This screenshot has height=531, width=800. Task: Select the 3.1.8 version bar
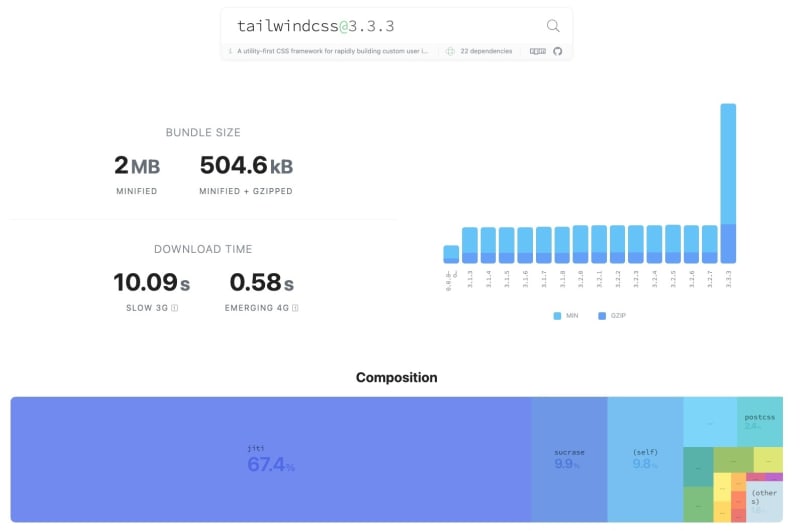point(562,245)
